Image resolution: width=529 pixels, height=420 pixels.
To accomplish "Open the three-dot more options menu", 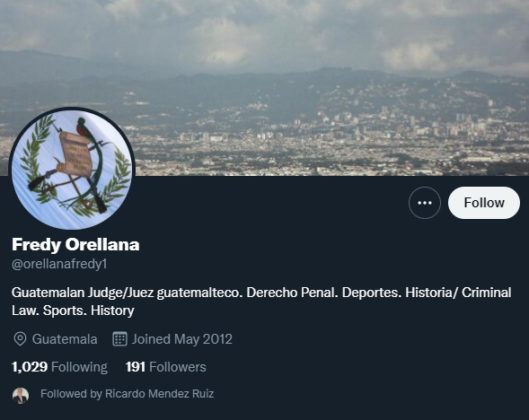I will 424,203.
